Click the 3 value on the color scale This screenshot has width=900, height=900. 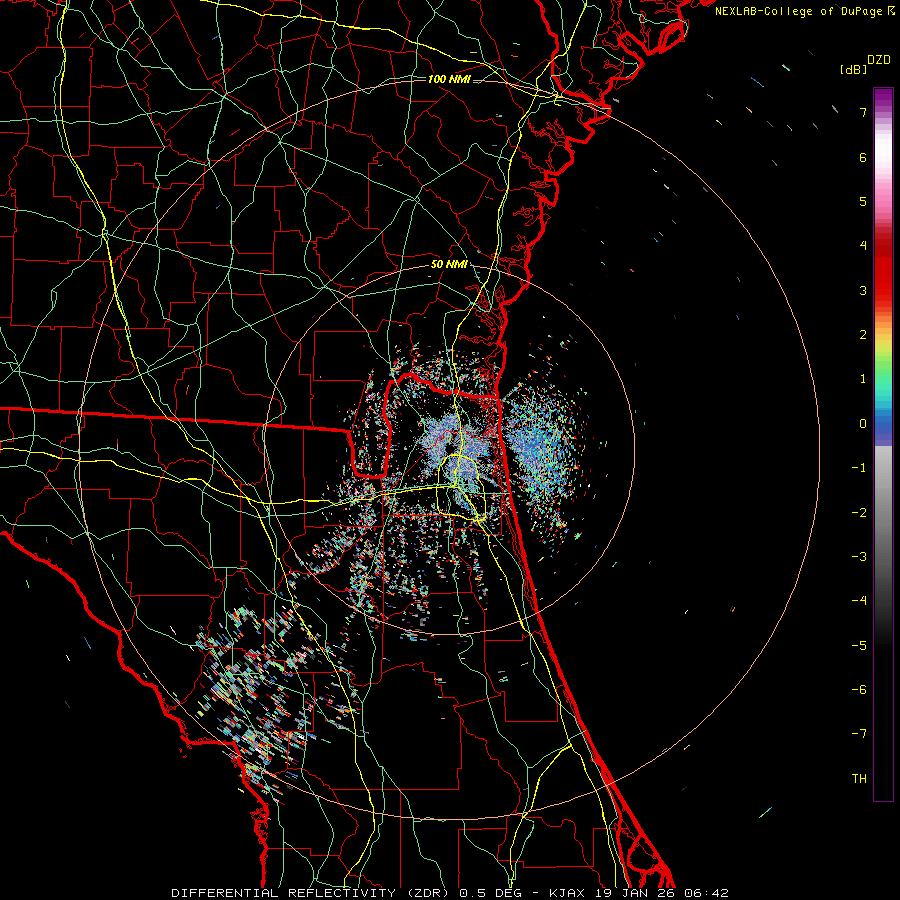tap(863, 291)
